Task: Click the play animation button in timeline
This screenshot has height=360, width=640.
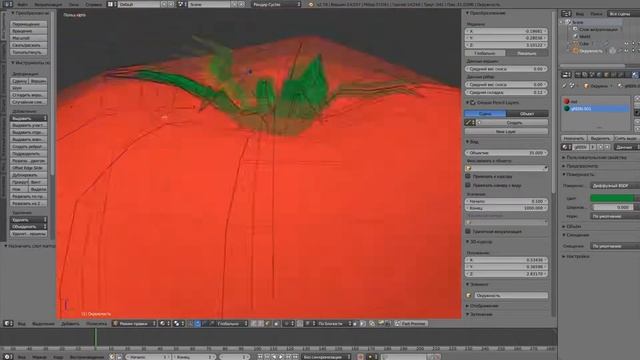Action: (x=282, y=357)
